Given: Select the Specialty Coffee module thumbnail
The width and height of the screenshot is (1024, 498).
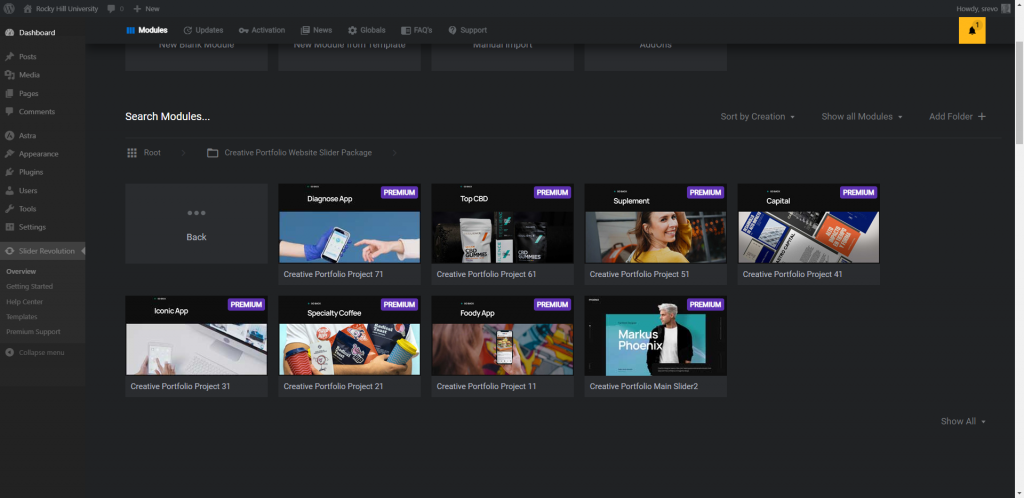Looking at the screenshot, I should 349,335.
